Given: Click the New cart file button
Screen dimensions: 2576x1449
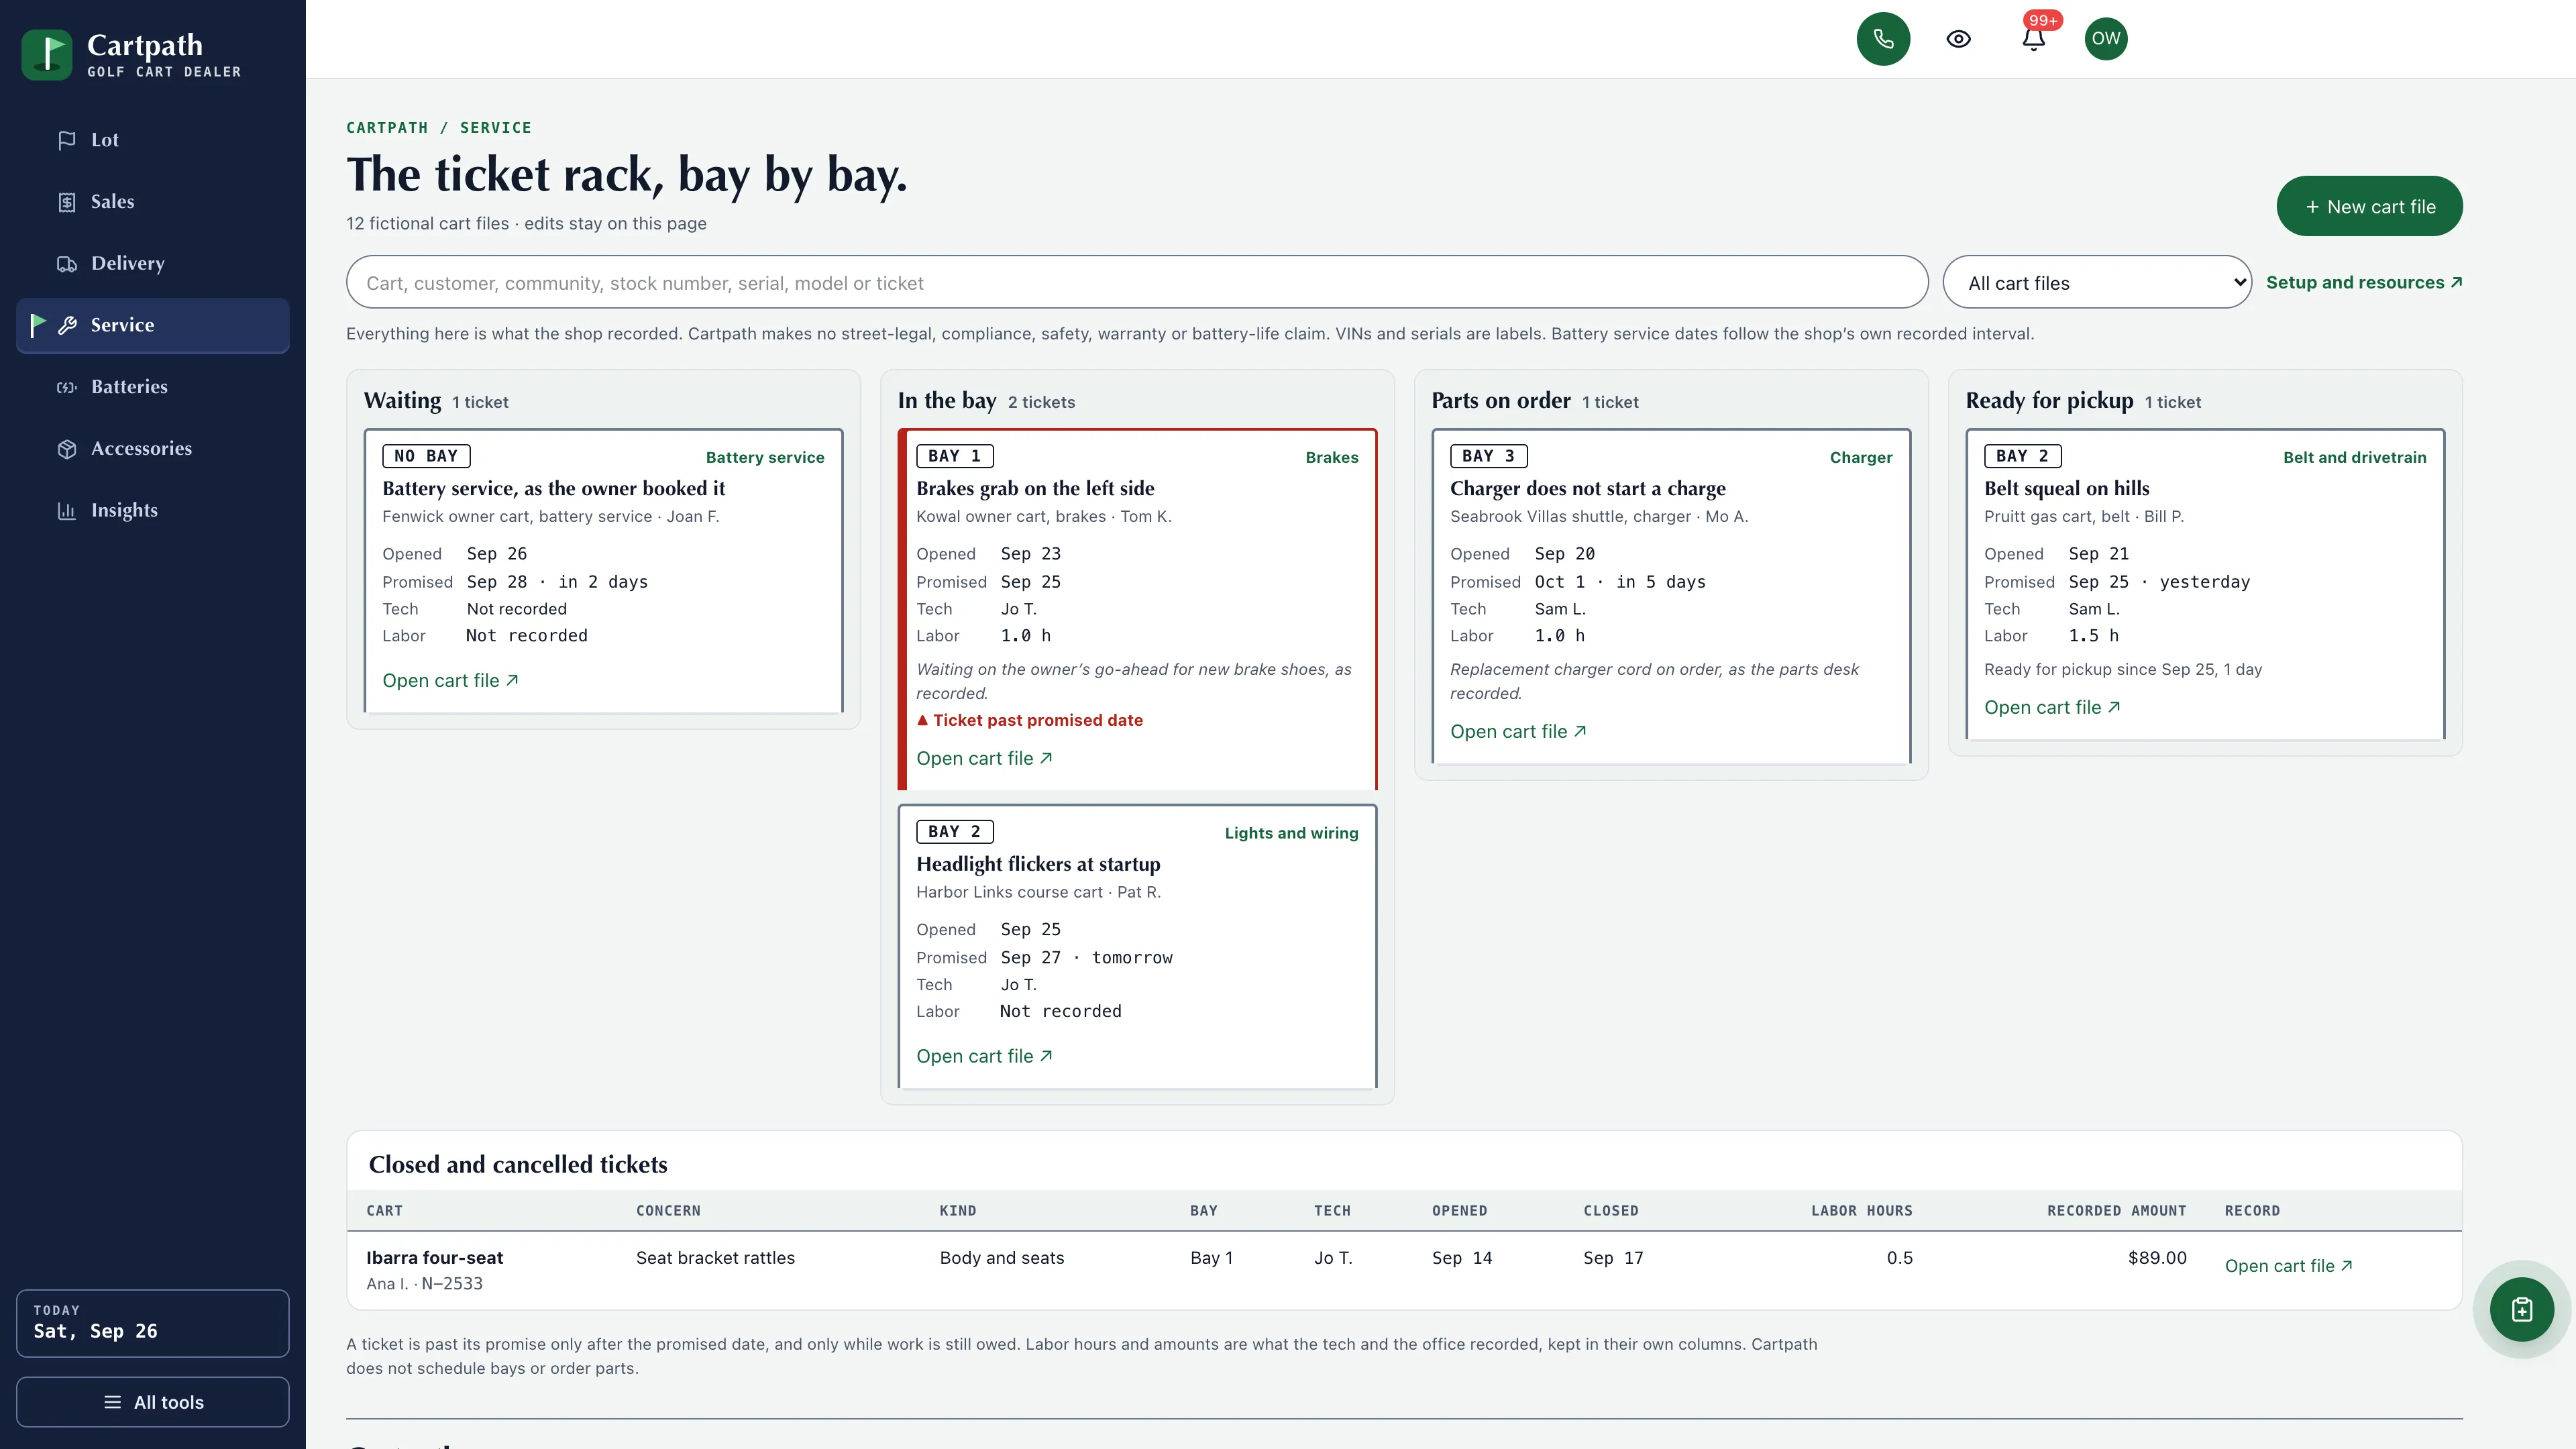Looking at the screenshot, I should pyautogui.click(x=2369, y=207).
